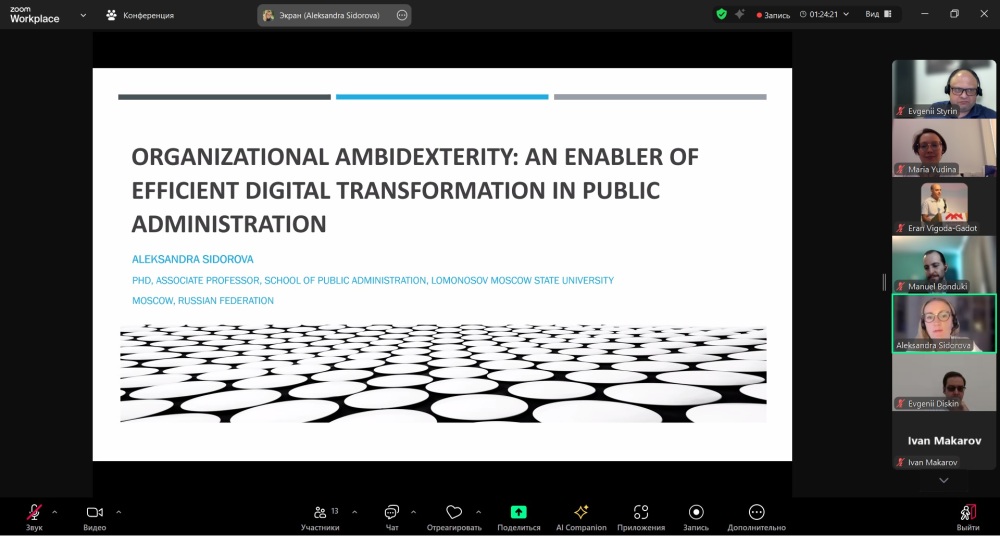Leave meeting with Выйти button
Screen dimensions: 1000x536
[967, 516]
